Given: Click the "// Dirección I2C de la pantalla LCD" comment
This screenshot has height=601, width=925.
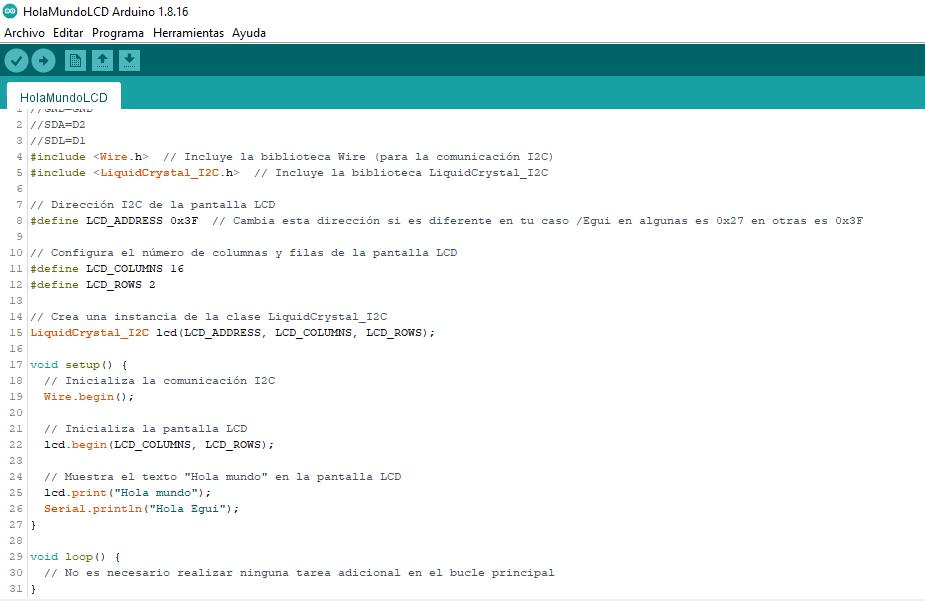Looking at the screenshot, I should [153, 205].
